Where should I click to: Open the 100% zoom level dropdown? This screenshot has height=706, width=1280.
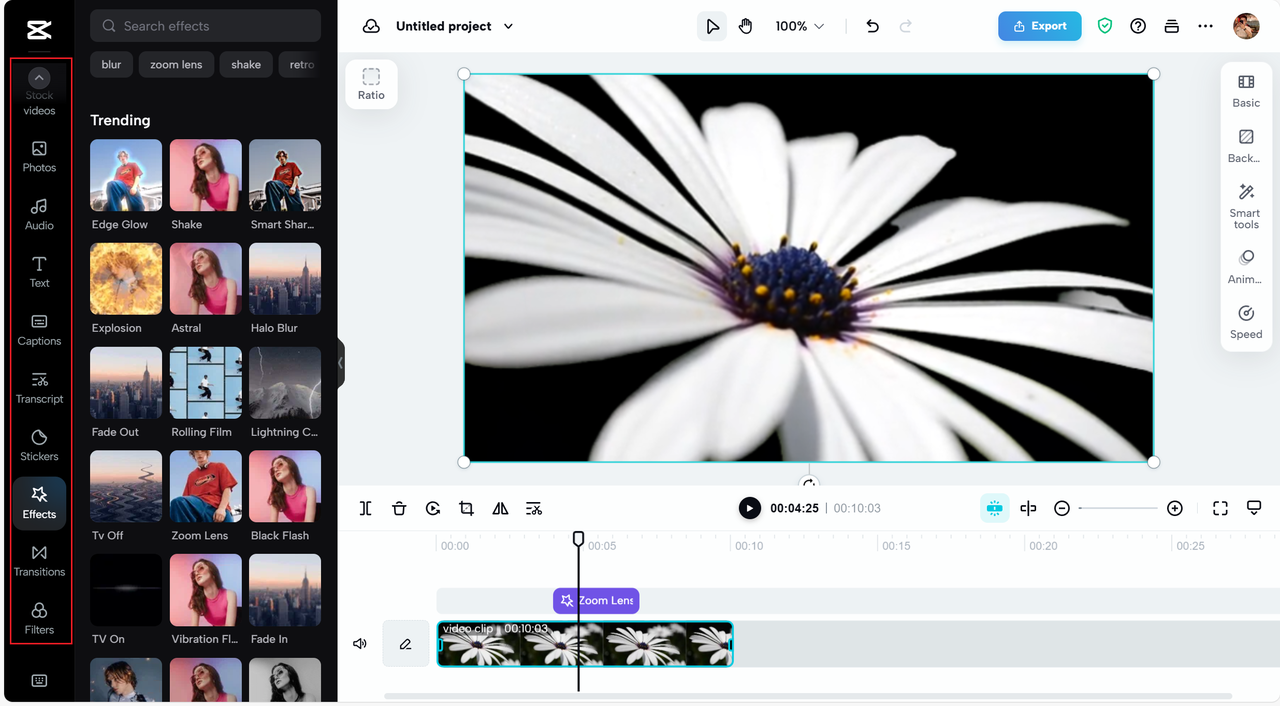[800, 26]
